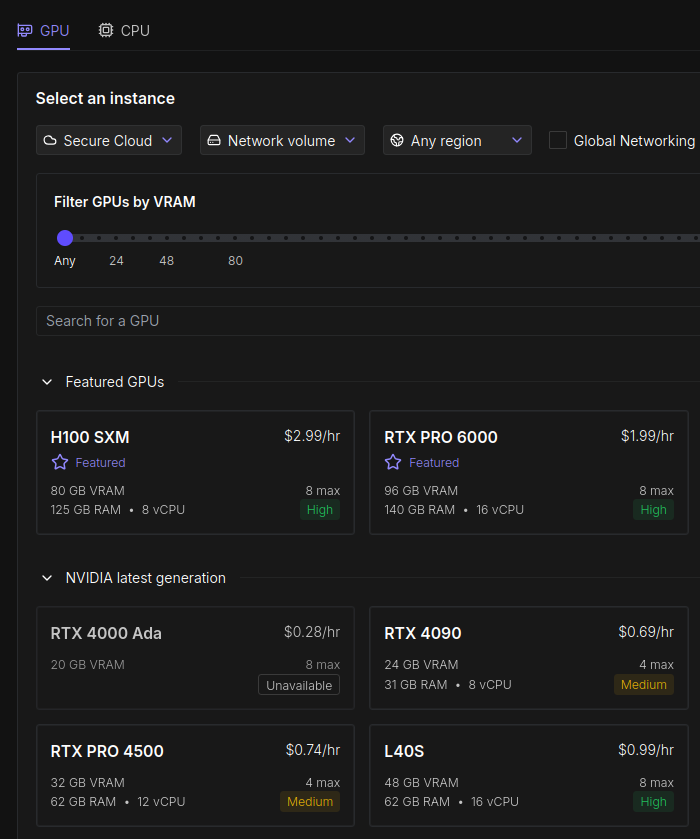
Task: Click the $1.99/hr price on RTX PRO 6000
Action: [647, 436]
